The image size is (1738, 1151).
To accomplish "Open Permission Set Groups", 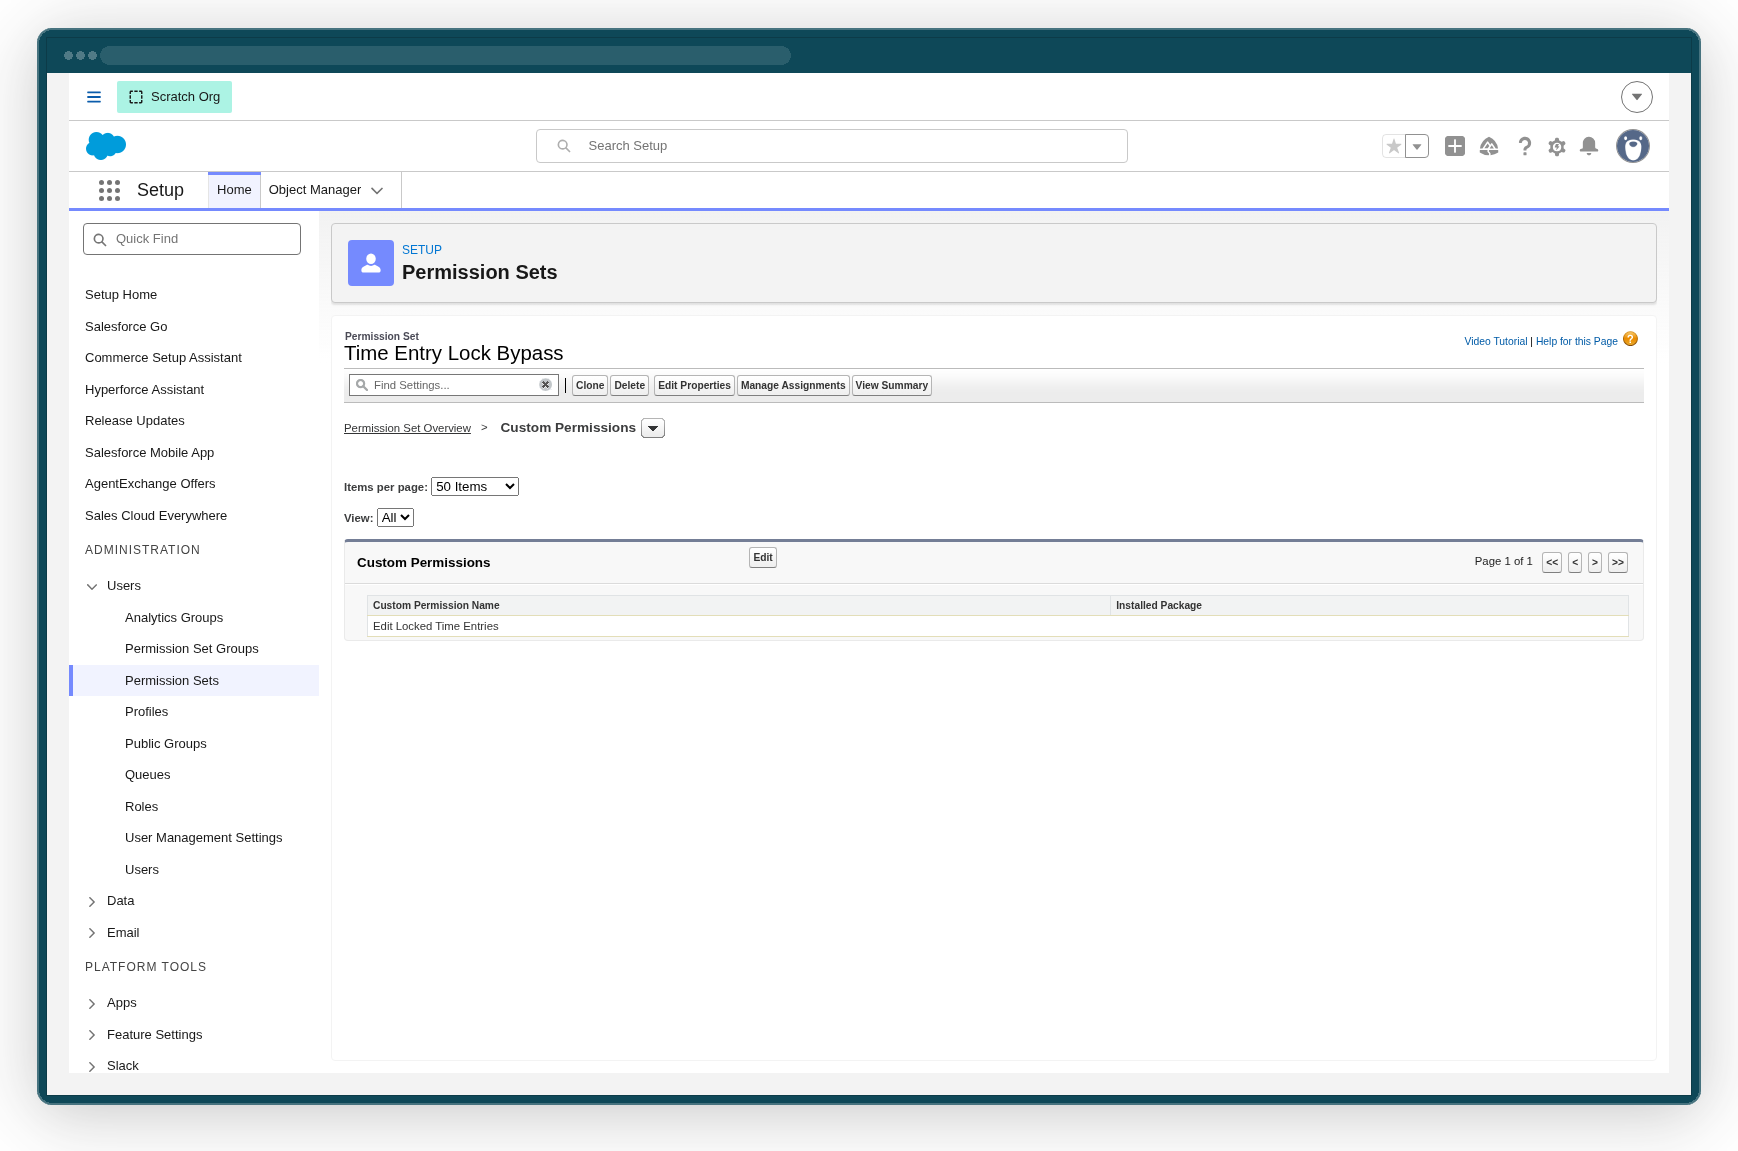I will point(192,649).
